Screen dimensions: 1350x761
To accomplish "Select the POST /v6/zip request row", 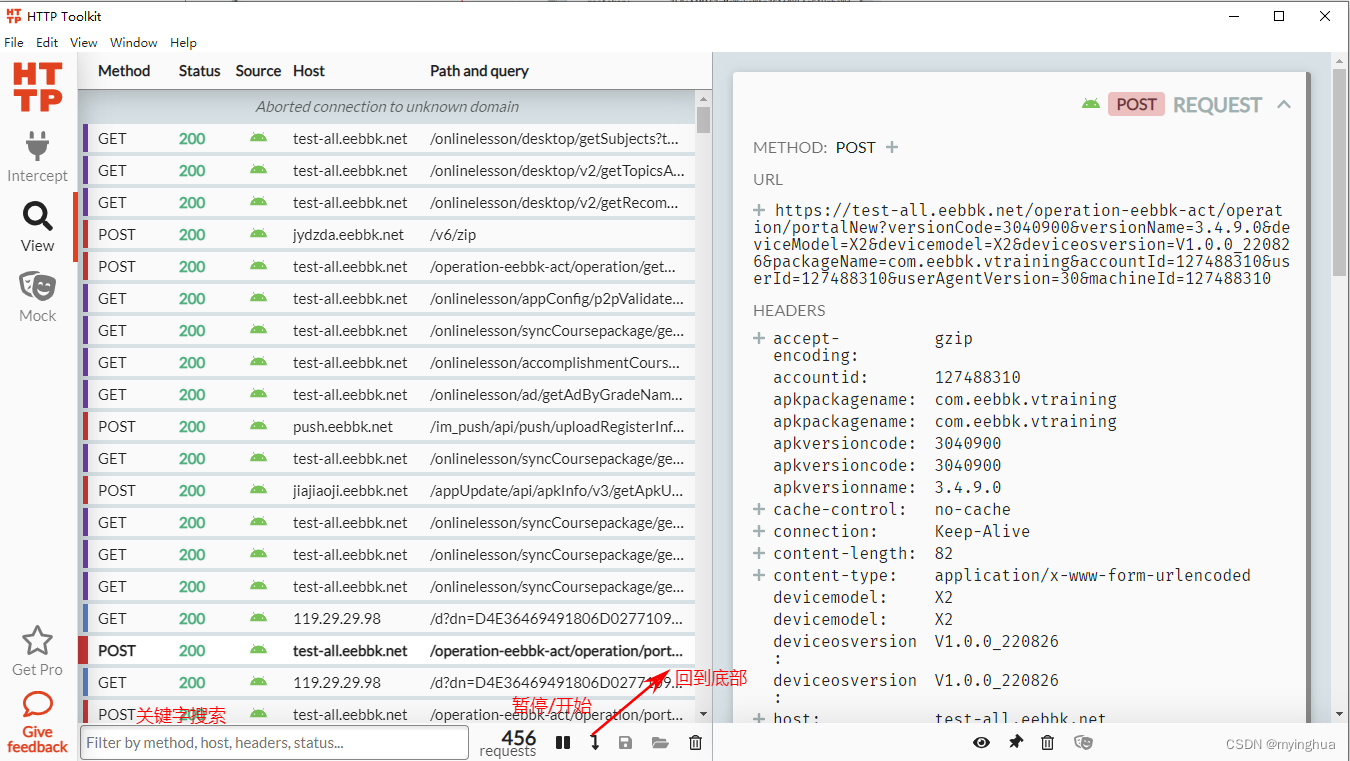I will [x=389, y=234].
